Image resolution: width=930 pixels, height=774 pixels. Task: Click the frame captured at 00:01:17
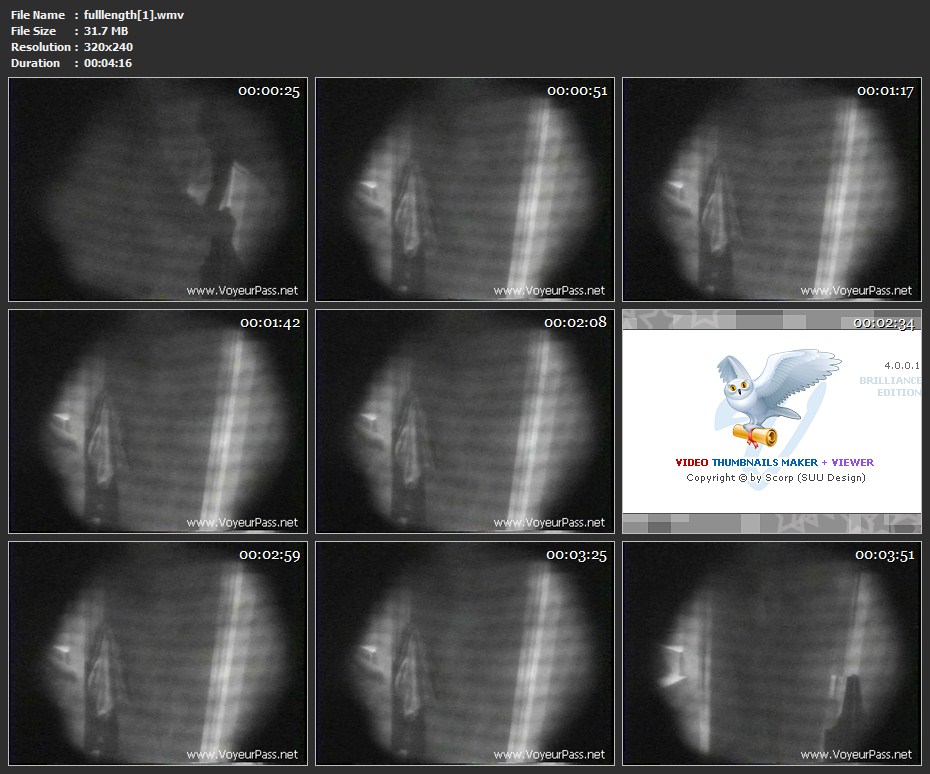[x=771, y=190]
